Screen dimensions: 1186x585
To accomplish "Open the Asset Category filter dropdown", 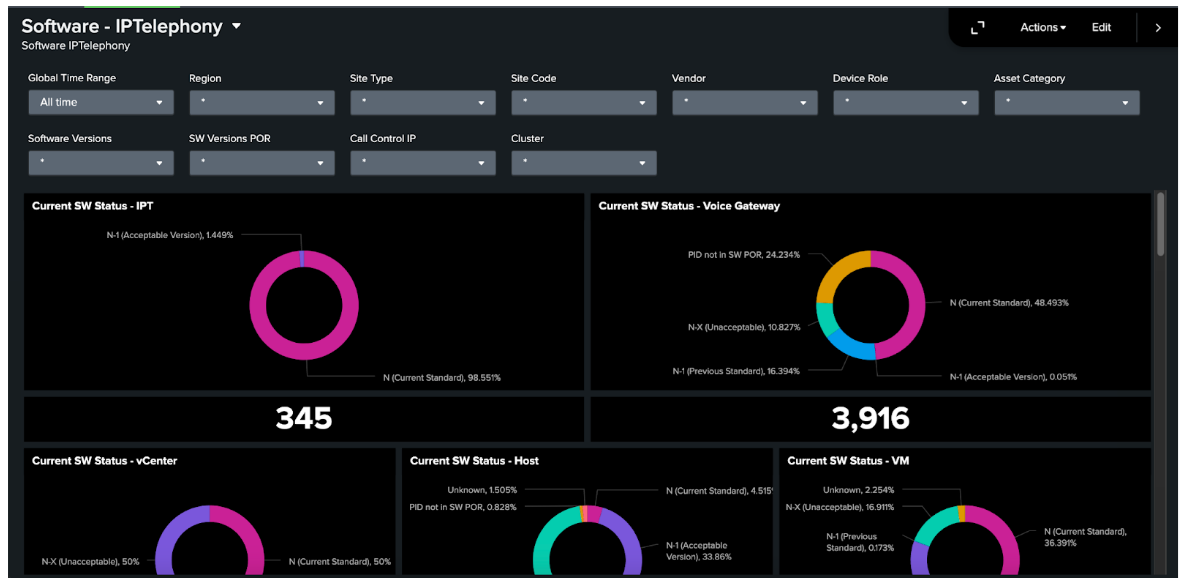I will 1066,102.
